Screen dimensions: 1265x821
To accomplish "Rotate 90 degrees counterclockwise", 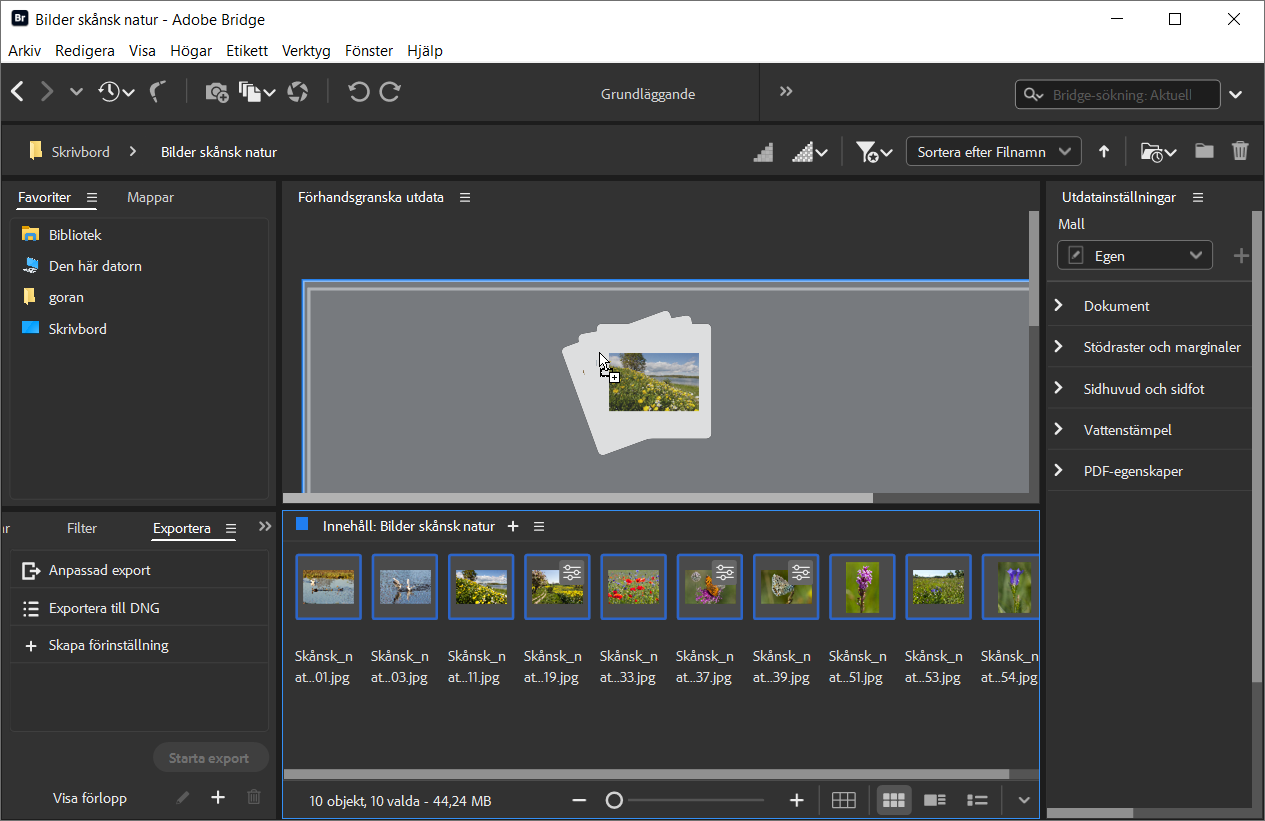I will coord(358,92).
